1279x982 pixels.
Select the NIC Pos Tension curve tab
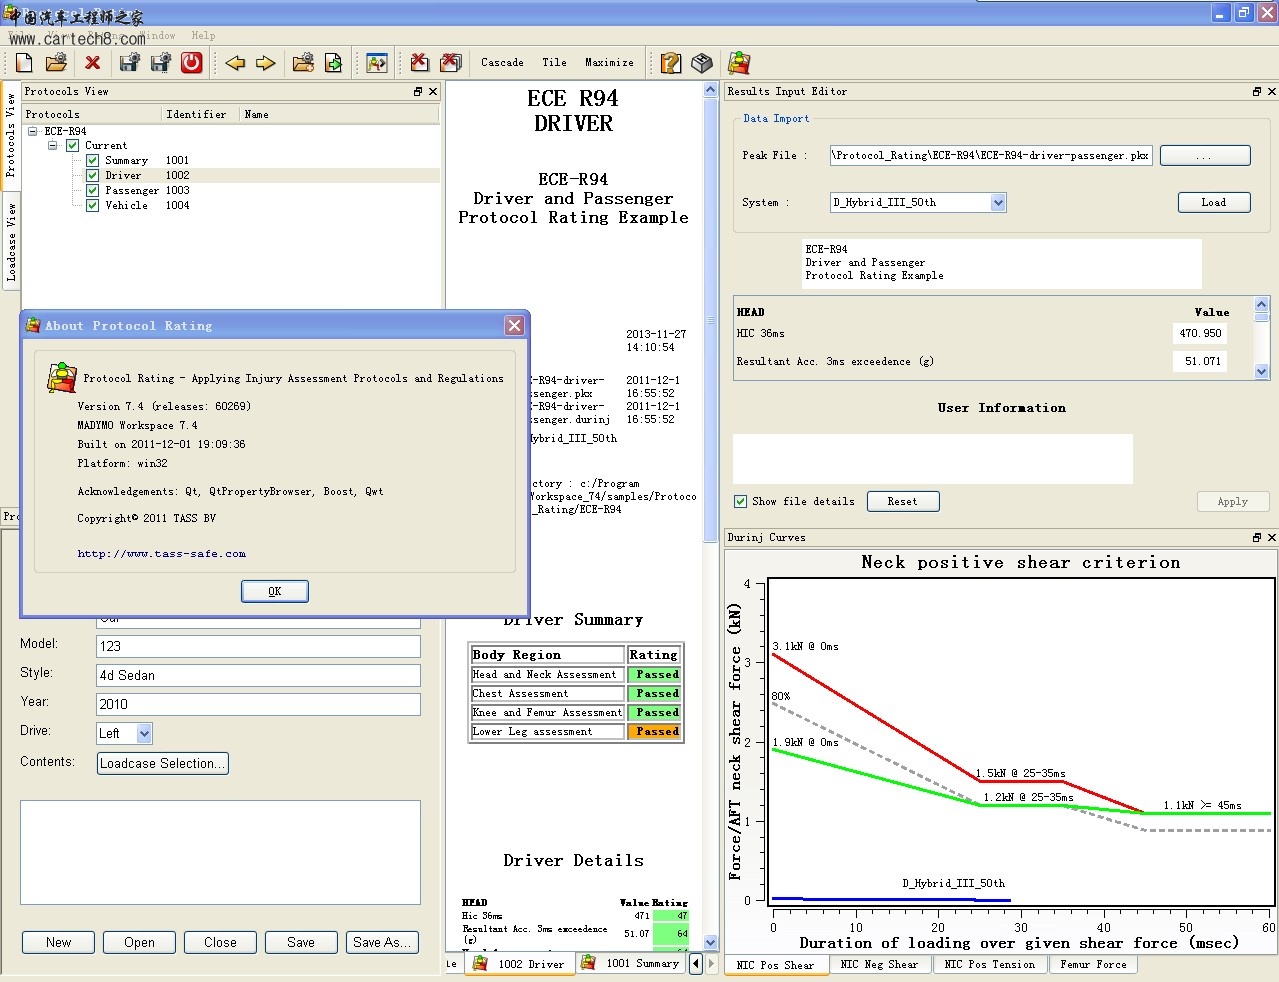[x=990, y=965]
